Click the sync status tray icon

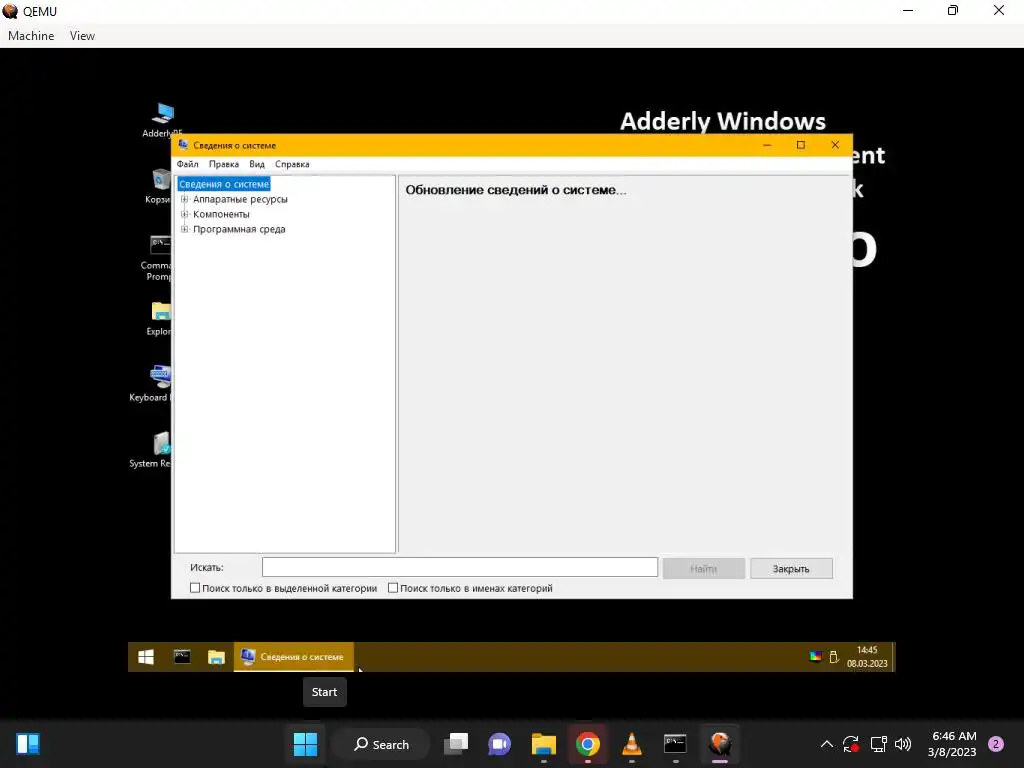point(851,744)
